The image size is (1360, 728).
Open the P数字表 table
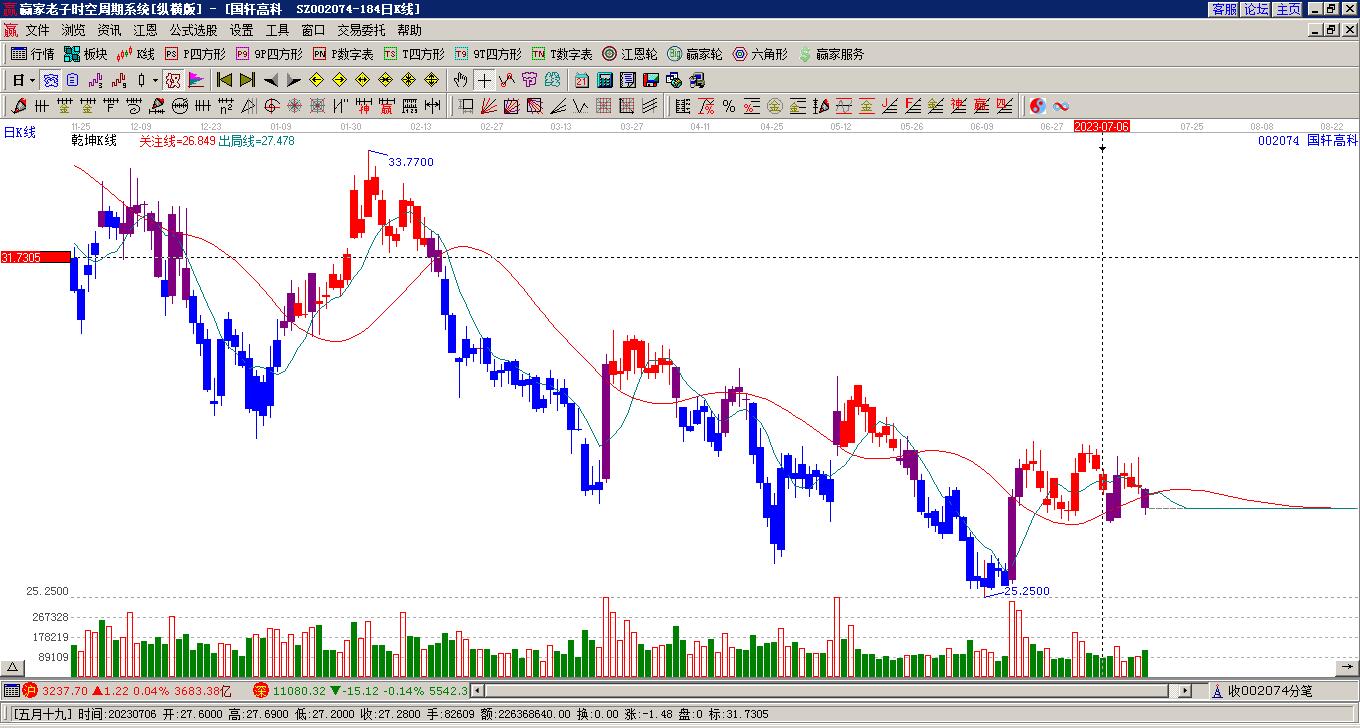pos(343,54)
